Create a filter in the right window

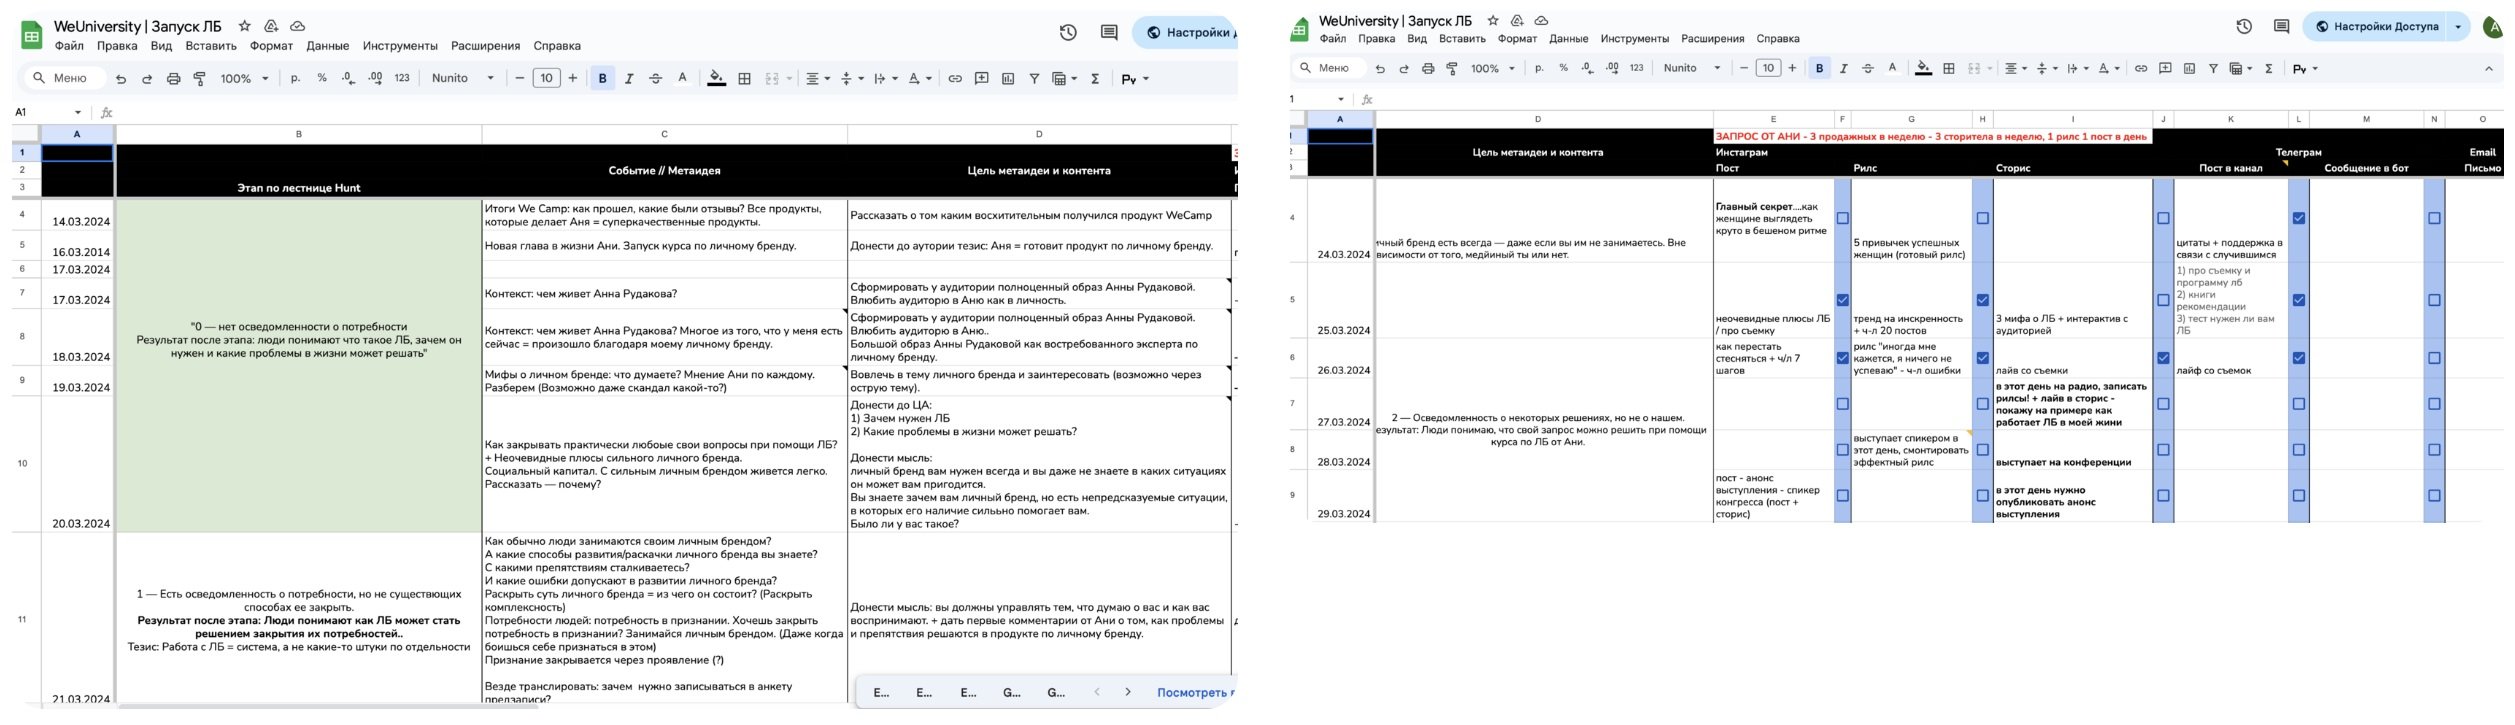click(2213, 68)
